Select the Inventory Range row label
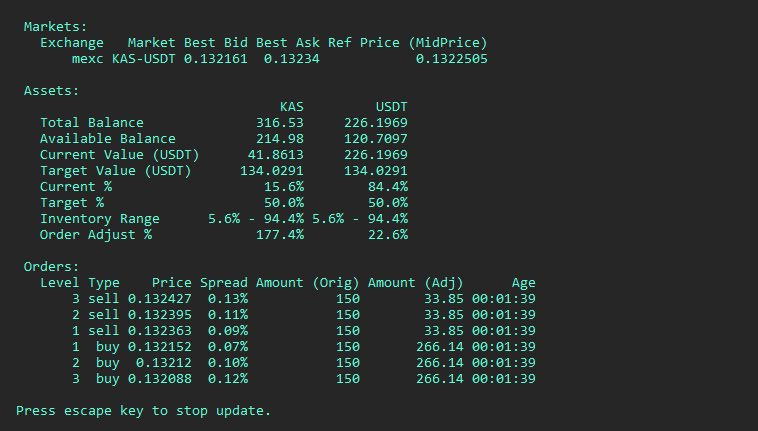The image size is (758, 431). coord(100,219)
